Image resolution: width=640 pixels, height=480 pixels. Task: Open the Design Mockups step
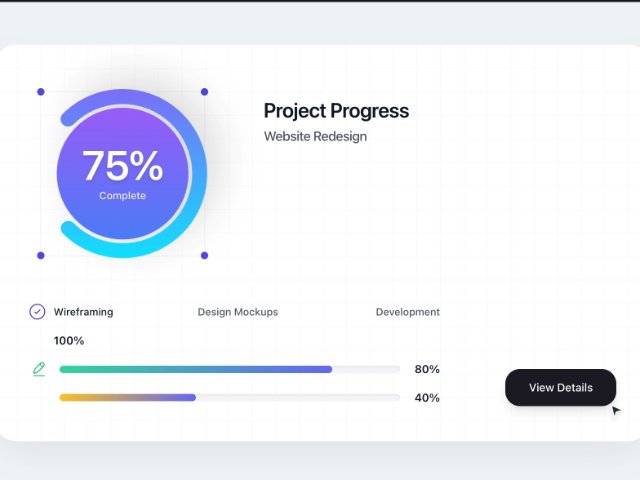[238, 312]
